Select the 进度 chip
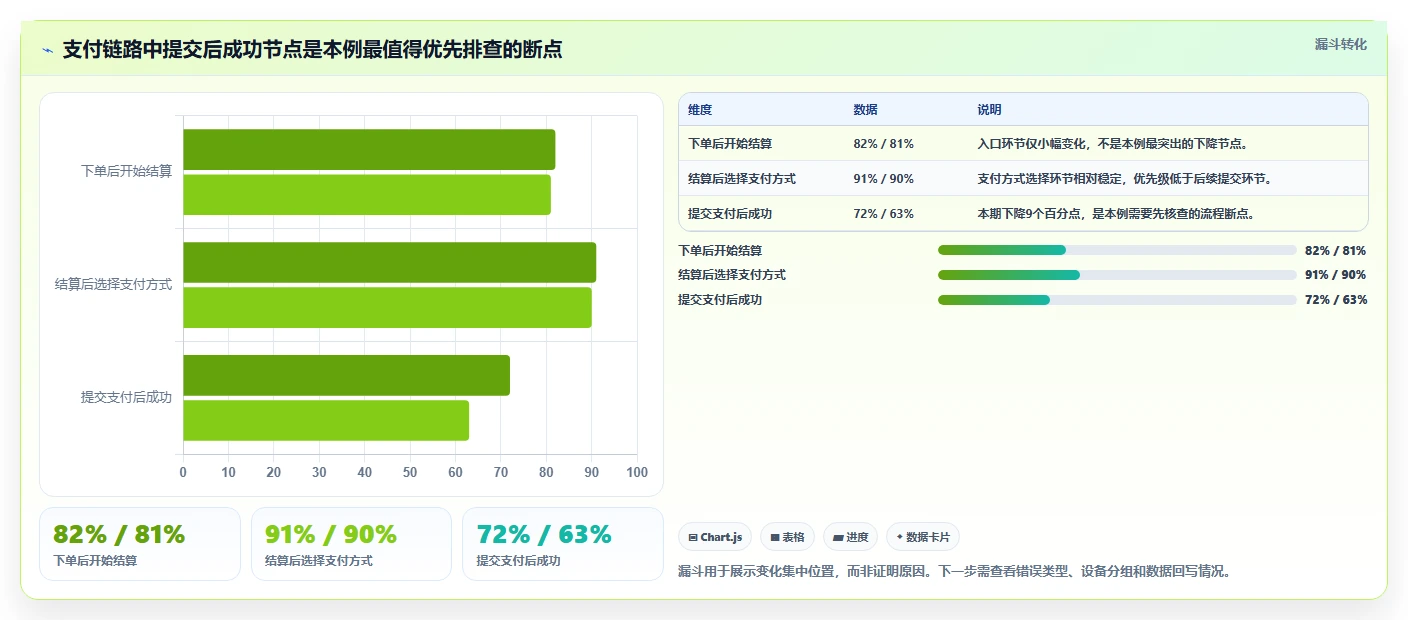 click(850, 537)
